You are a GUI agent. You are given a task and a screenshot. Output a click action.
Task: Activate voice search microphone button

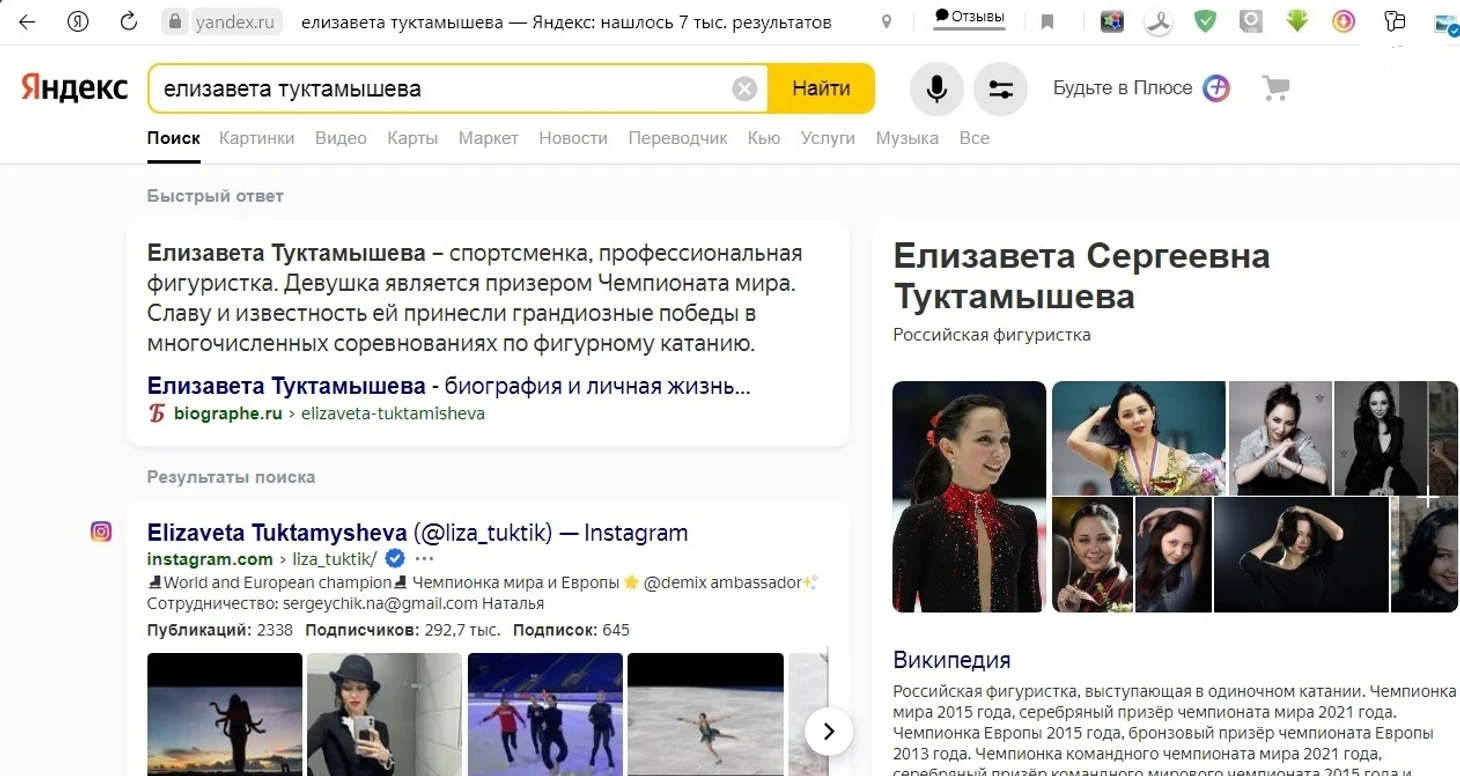point(936,89)
